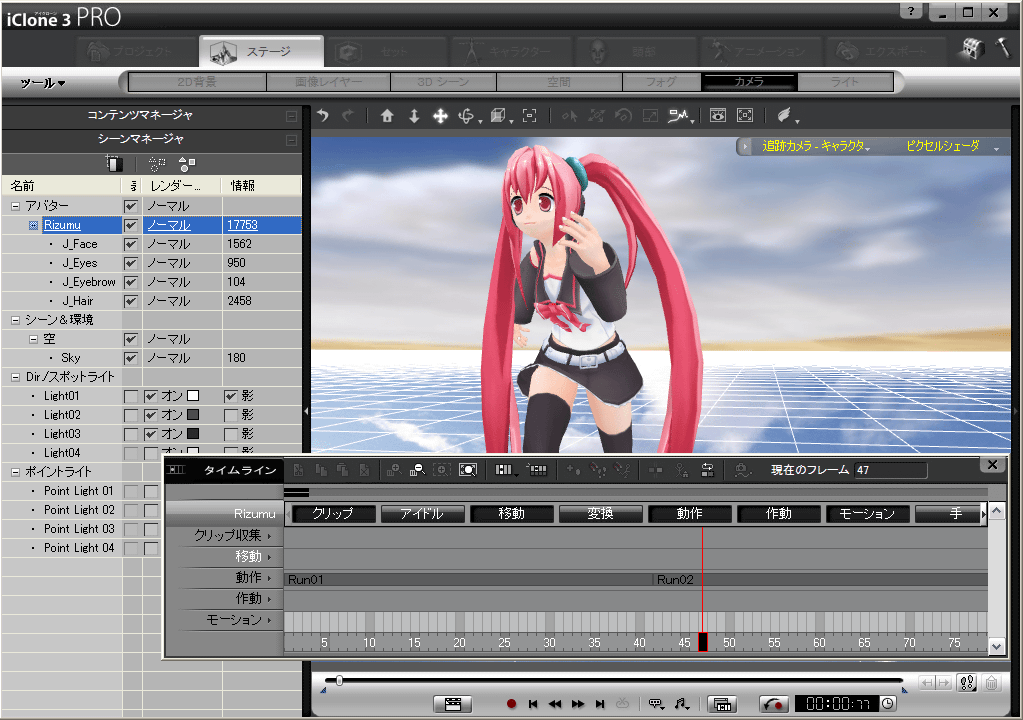Image resolution: width=1023 pixels, height=720 pixels.
Task: Click the focus-on-selection bracket icon
Action: [530, 116]
